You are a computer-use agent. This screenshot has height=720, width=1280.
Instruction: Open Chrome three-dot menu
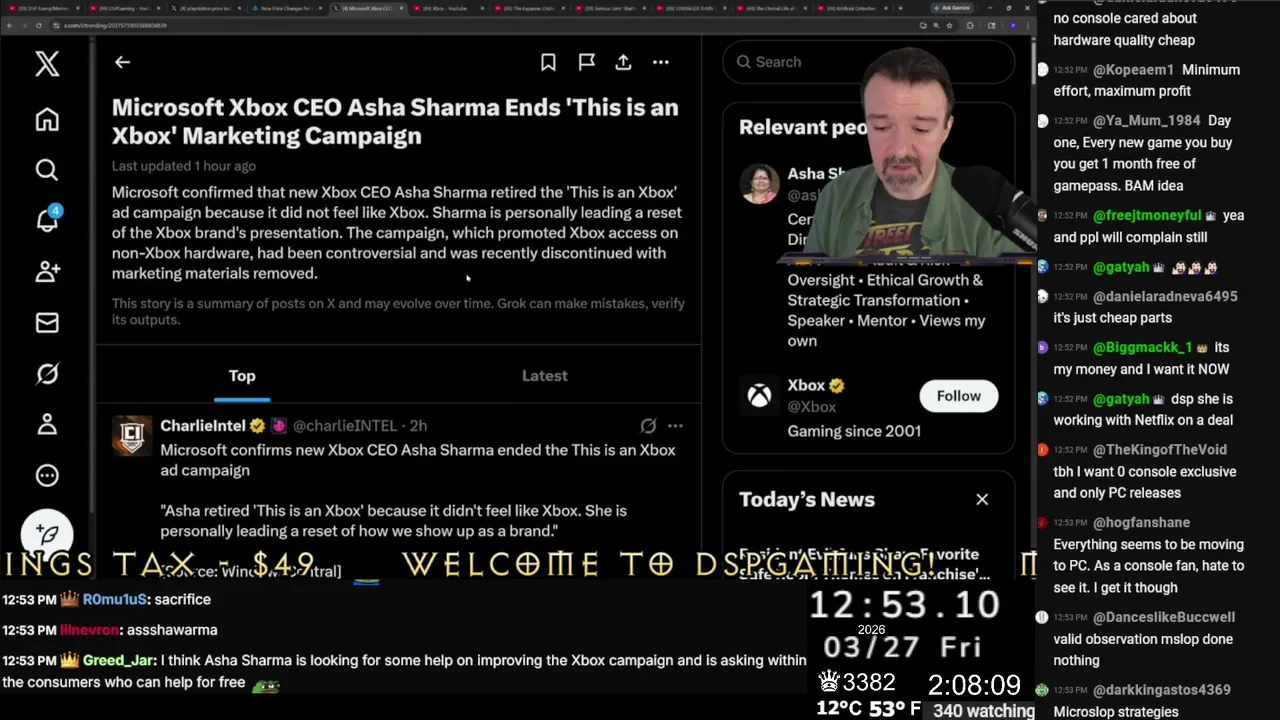coord(1030,25)
